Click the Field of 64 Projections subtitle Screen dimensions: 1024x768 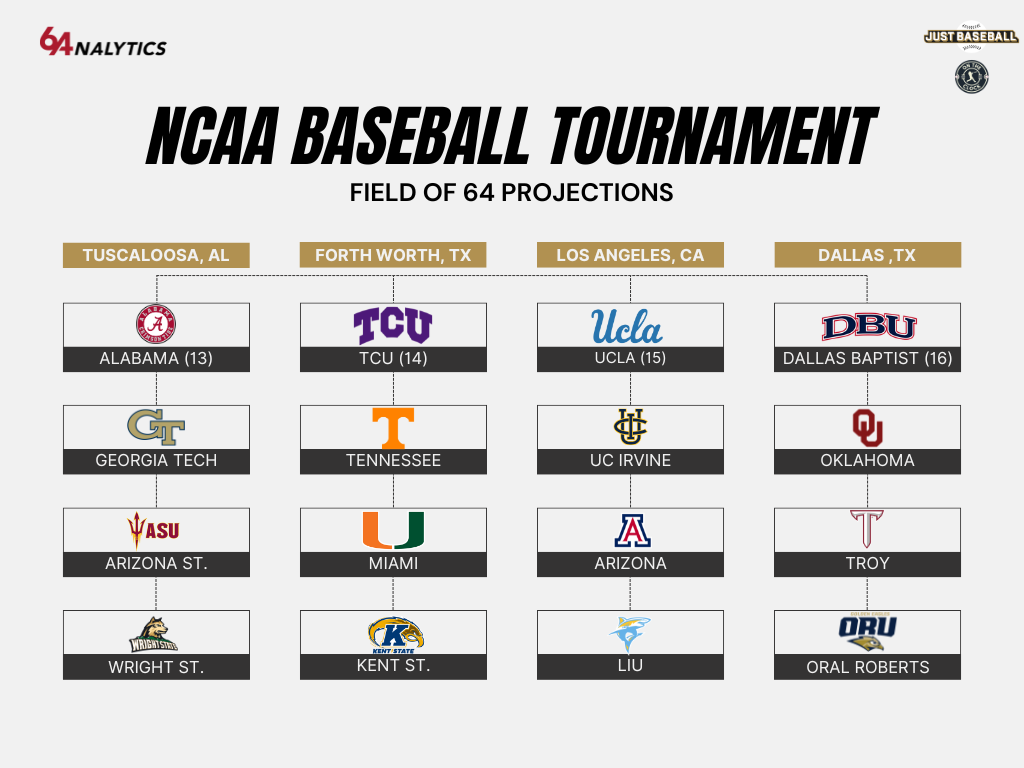point(511,193)
